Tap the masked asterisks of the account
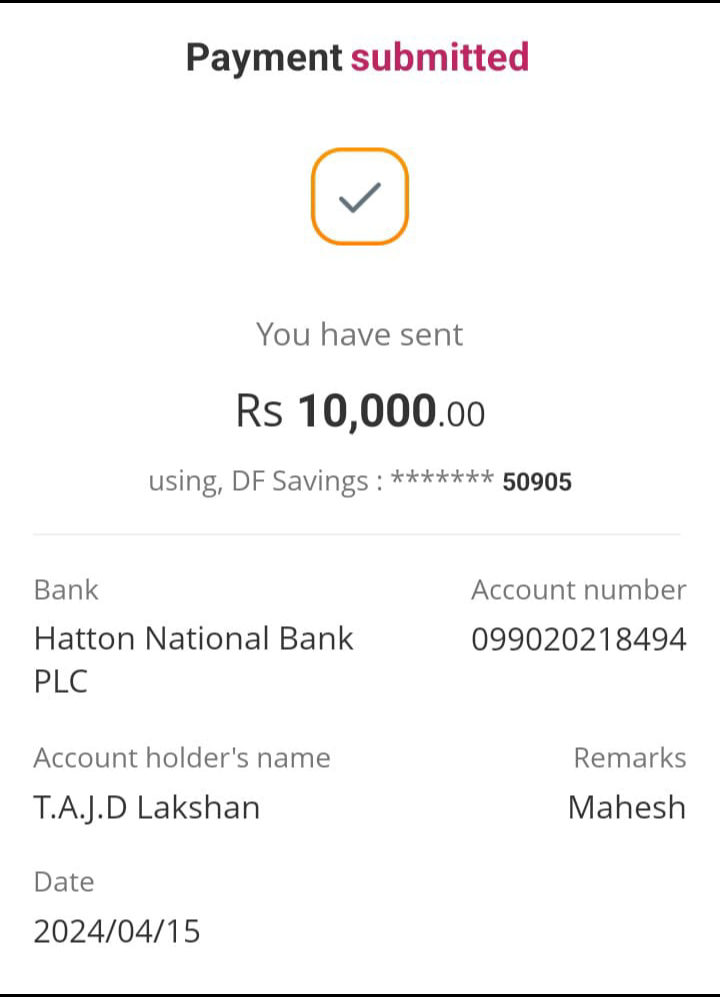 (442, 481)
